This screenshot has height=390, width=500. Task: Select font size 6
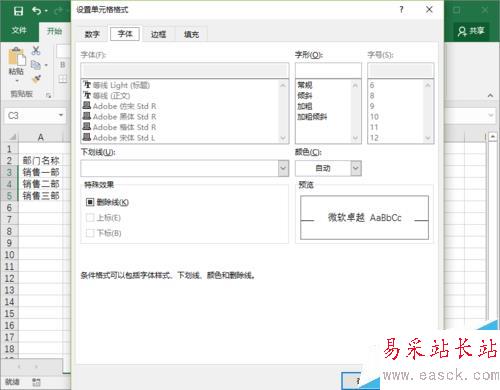pyautogui.click(x=372, y=85)
